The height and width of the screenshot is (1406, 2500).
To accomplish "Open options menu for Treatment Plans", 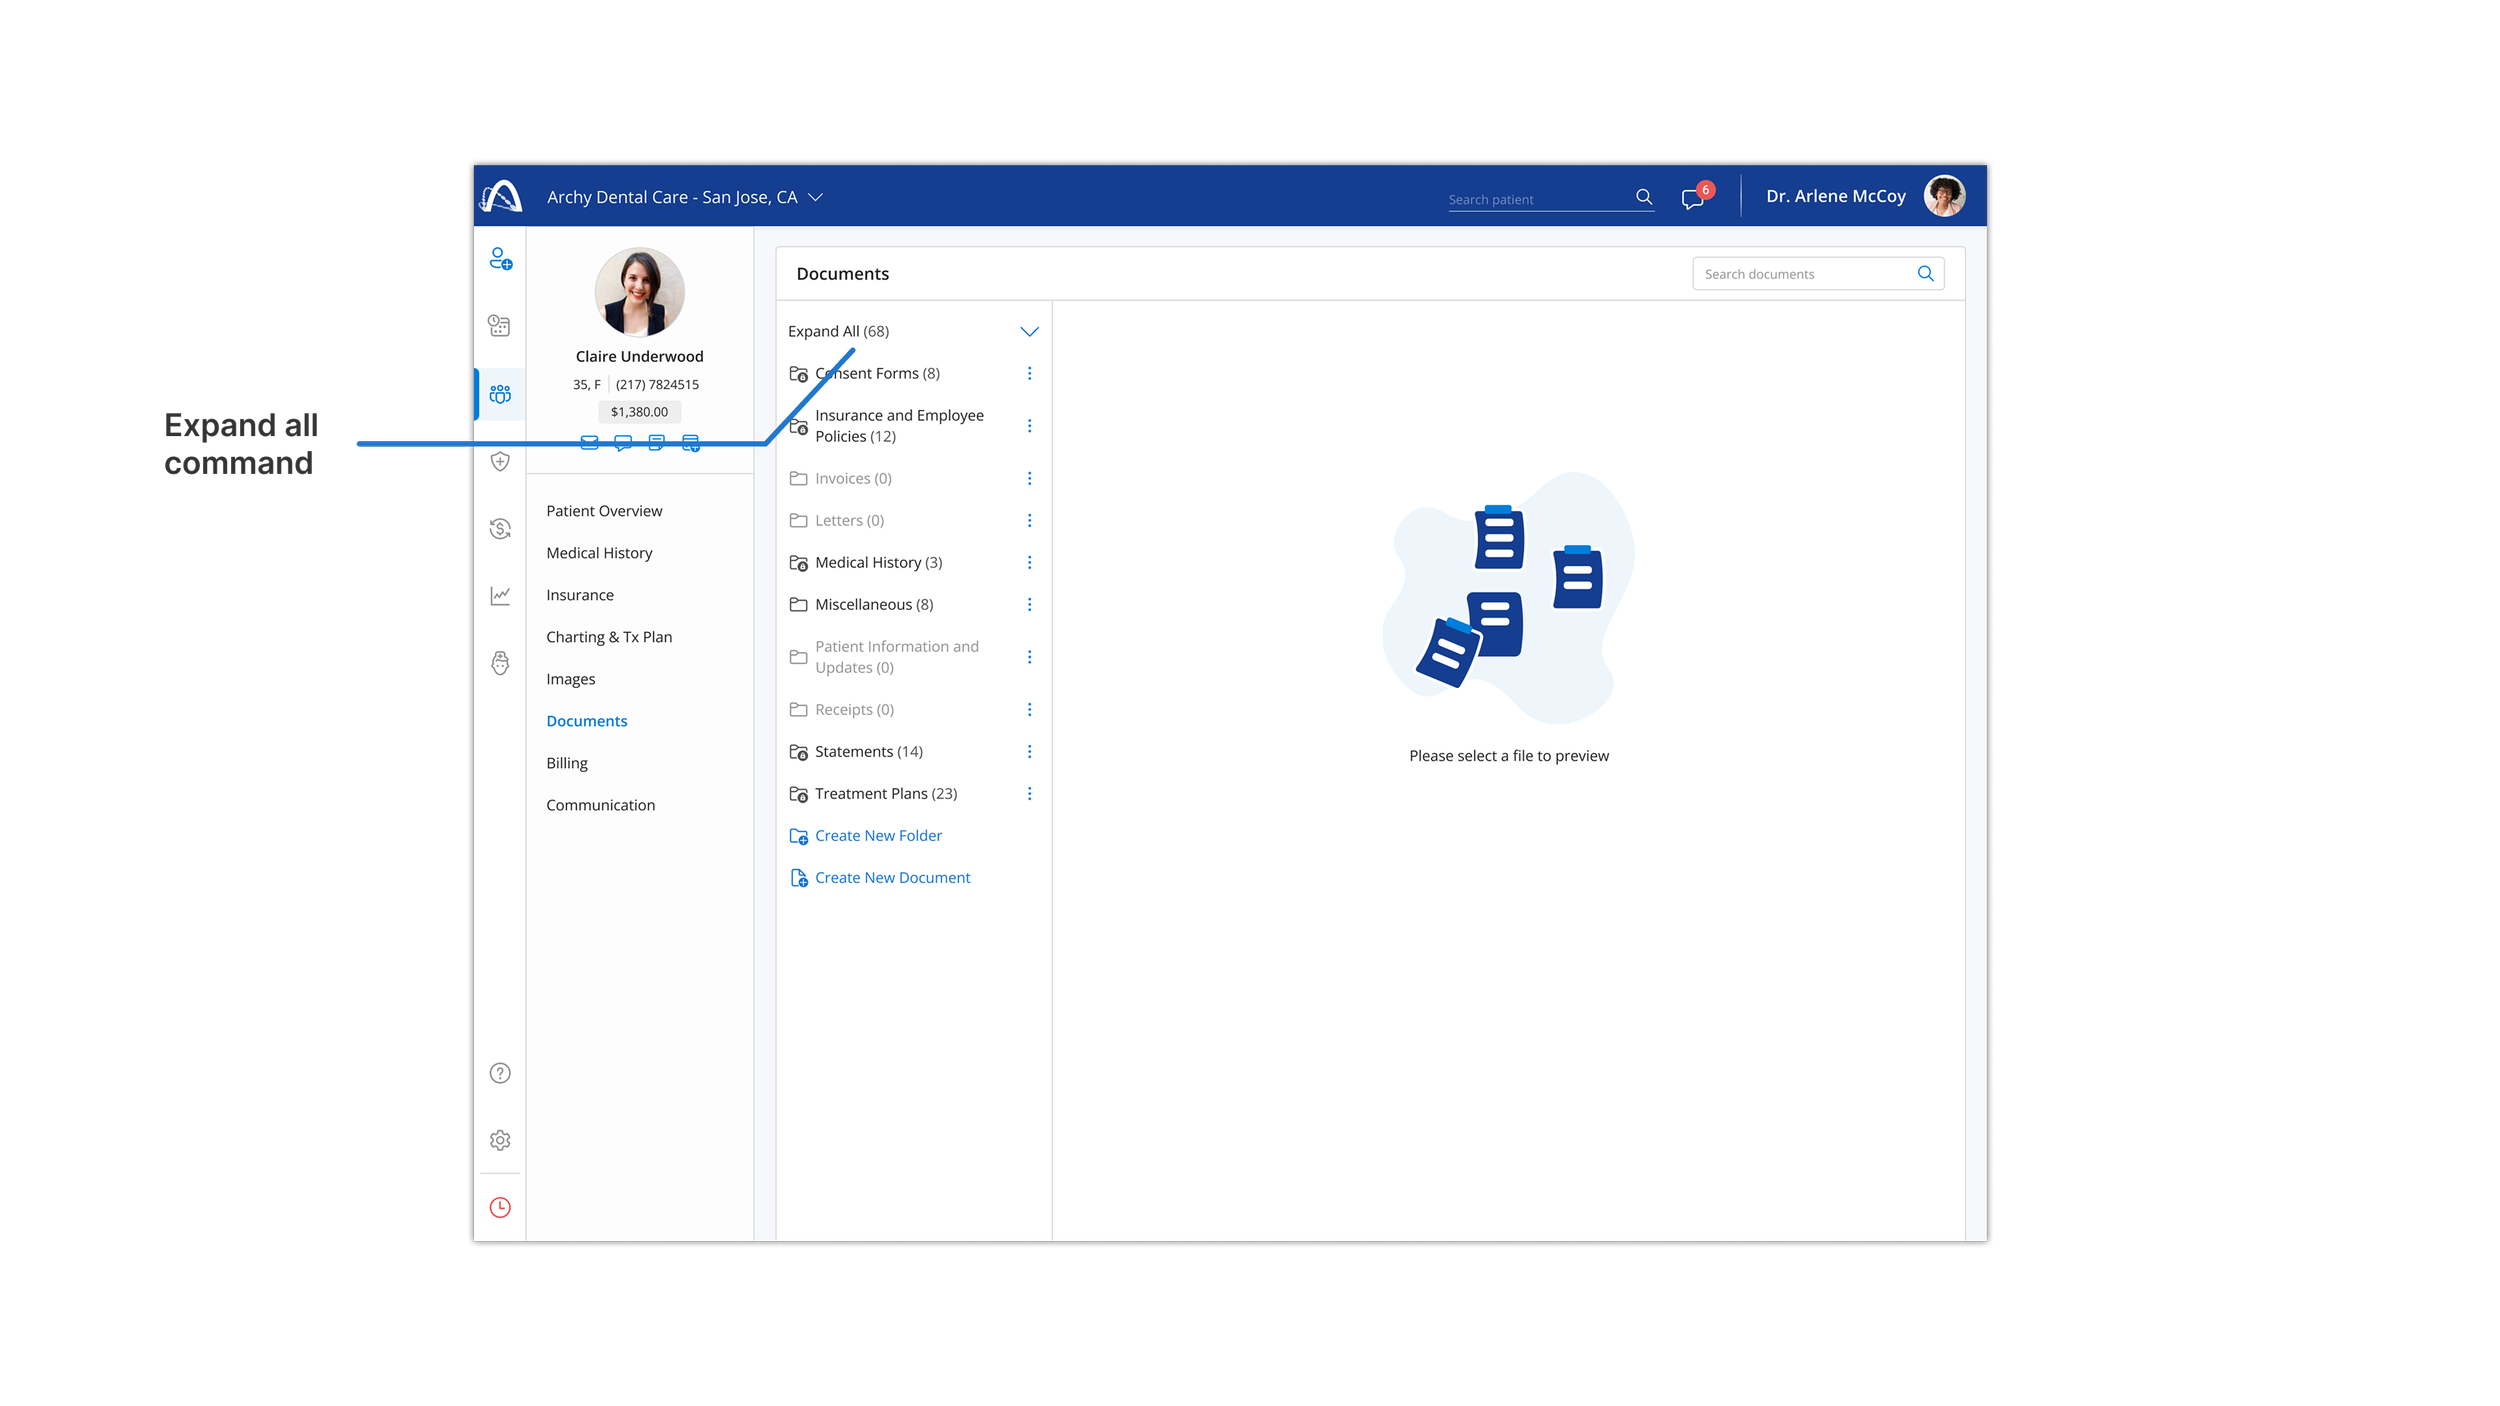I will tap(1029, 793).
